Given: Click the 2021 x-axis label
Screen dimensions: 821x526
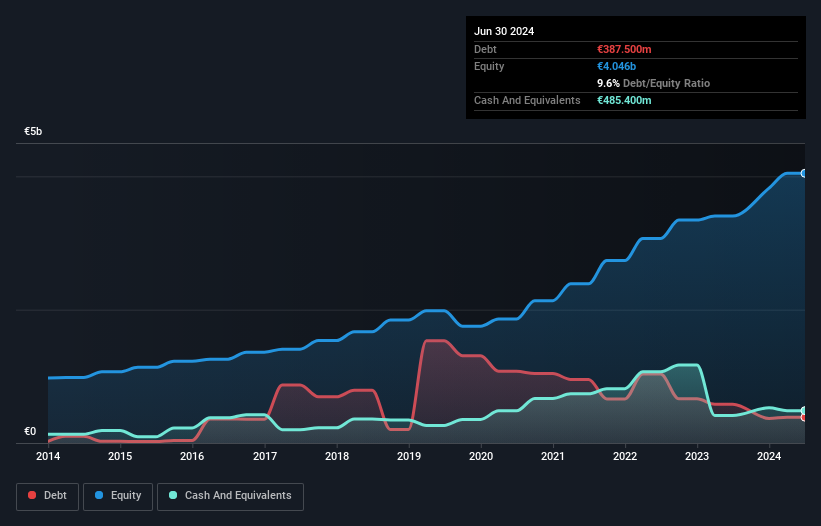Looking at the screenshot, I should click(x=553, y=456).
